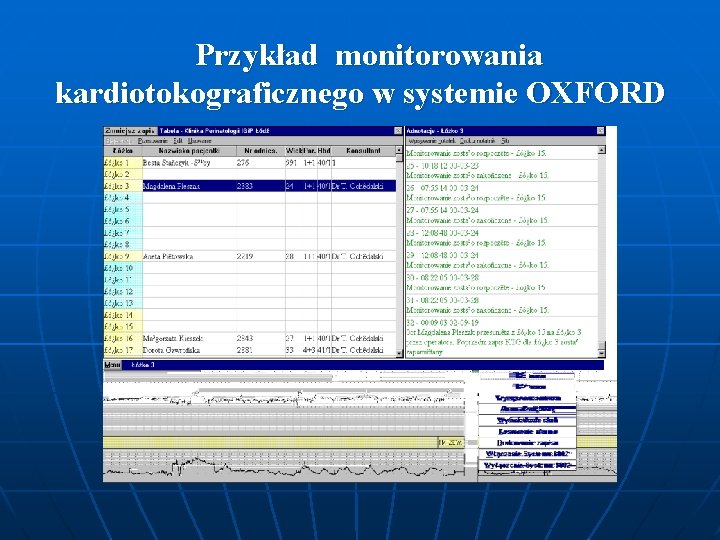This screenshot has width=720, height=540.
Task: Select the Łóżko 16 row label
Action: pos(123,338)
